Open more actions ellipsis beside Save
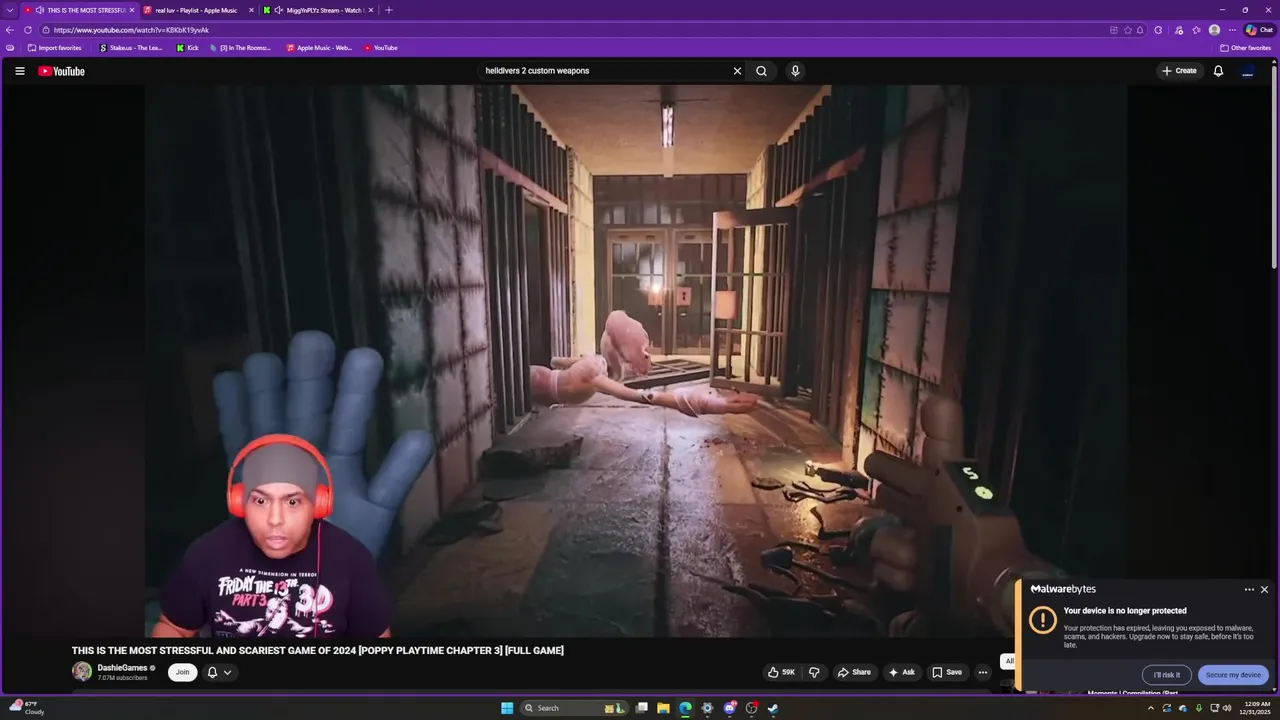This screenshot has height=720, width=1280. [x=983, y=672]
